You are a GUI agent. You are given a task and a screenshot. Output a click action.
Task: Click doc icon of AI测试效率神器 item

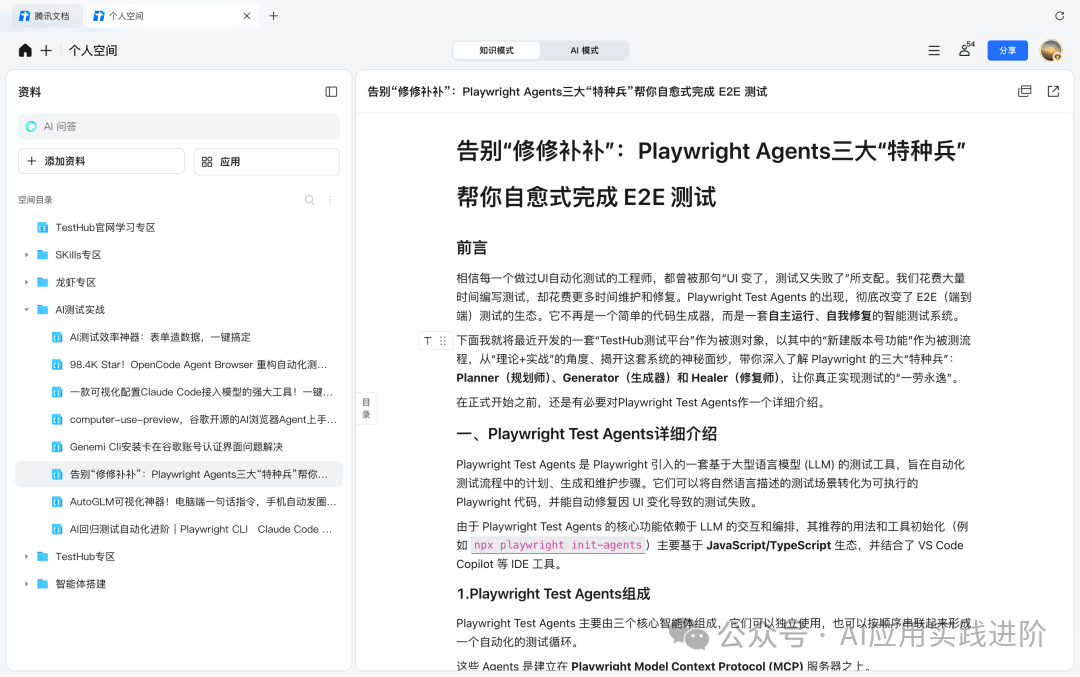57,337
